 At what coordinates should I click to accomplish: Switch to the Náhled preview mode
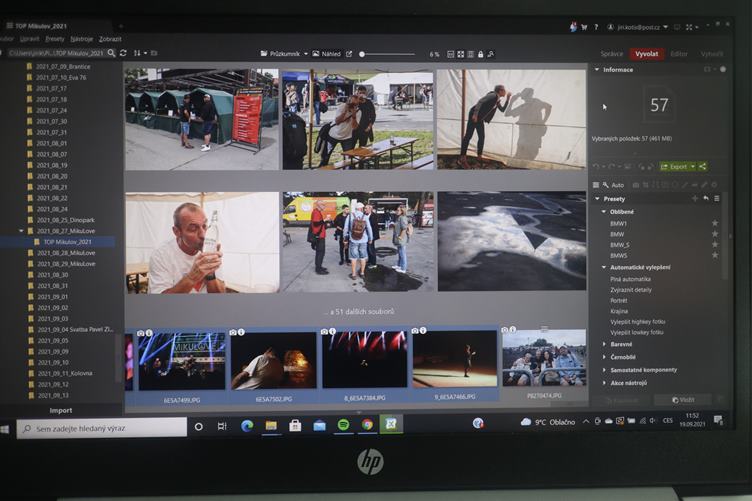[327, 54]
